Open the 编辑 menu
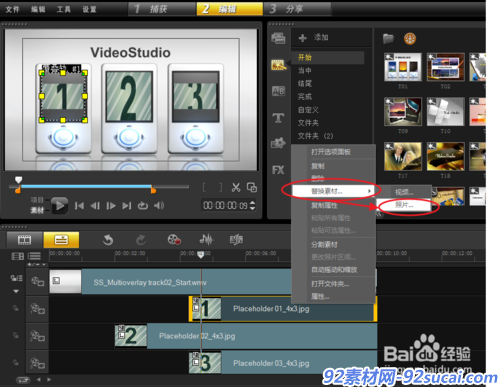Screen dimensions: 500x387 point(38,9)
